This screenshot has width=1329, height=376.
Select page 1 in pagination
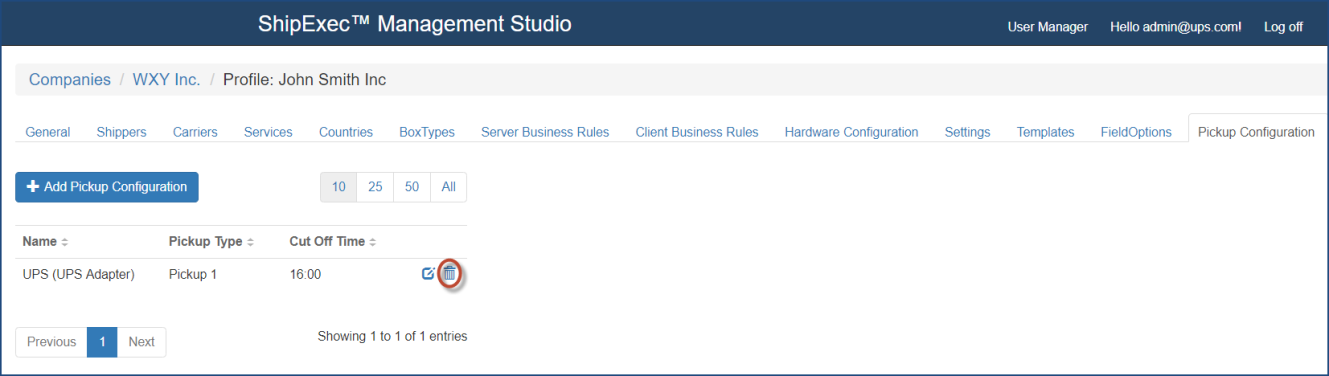[x=103, y=342]
